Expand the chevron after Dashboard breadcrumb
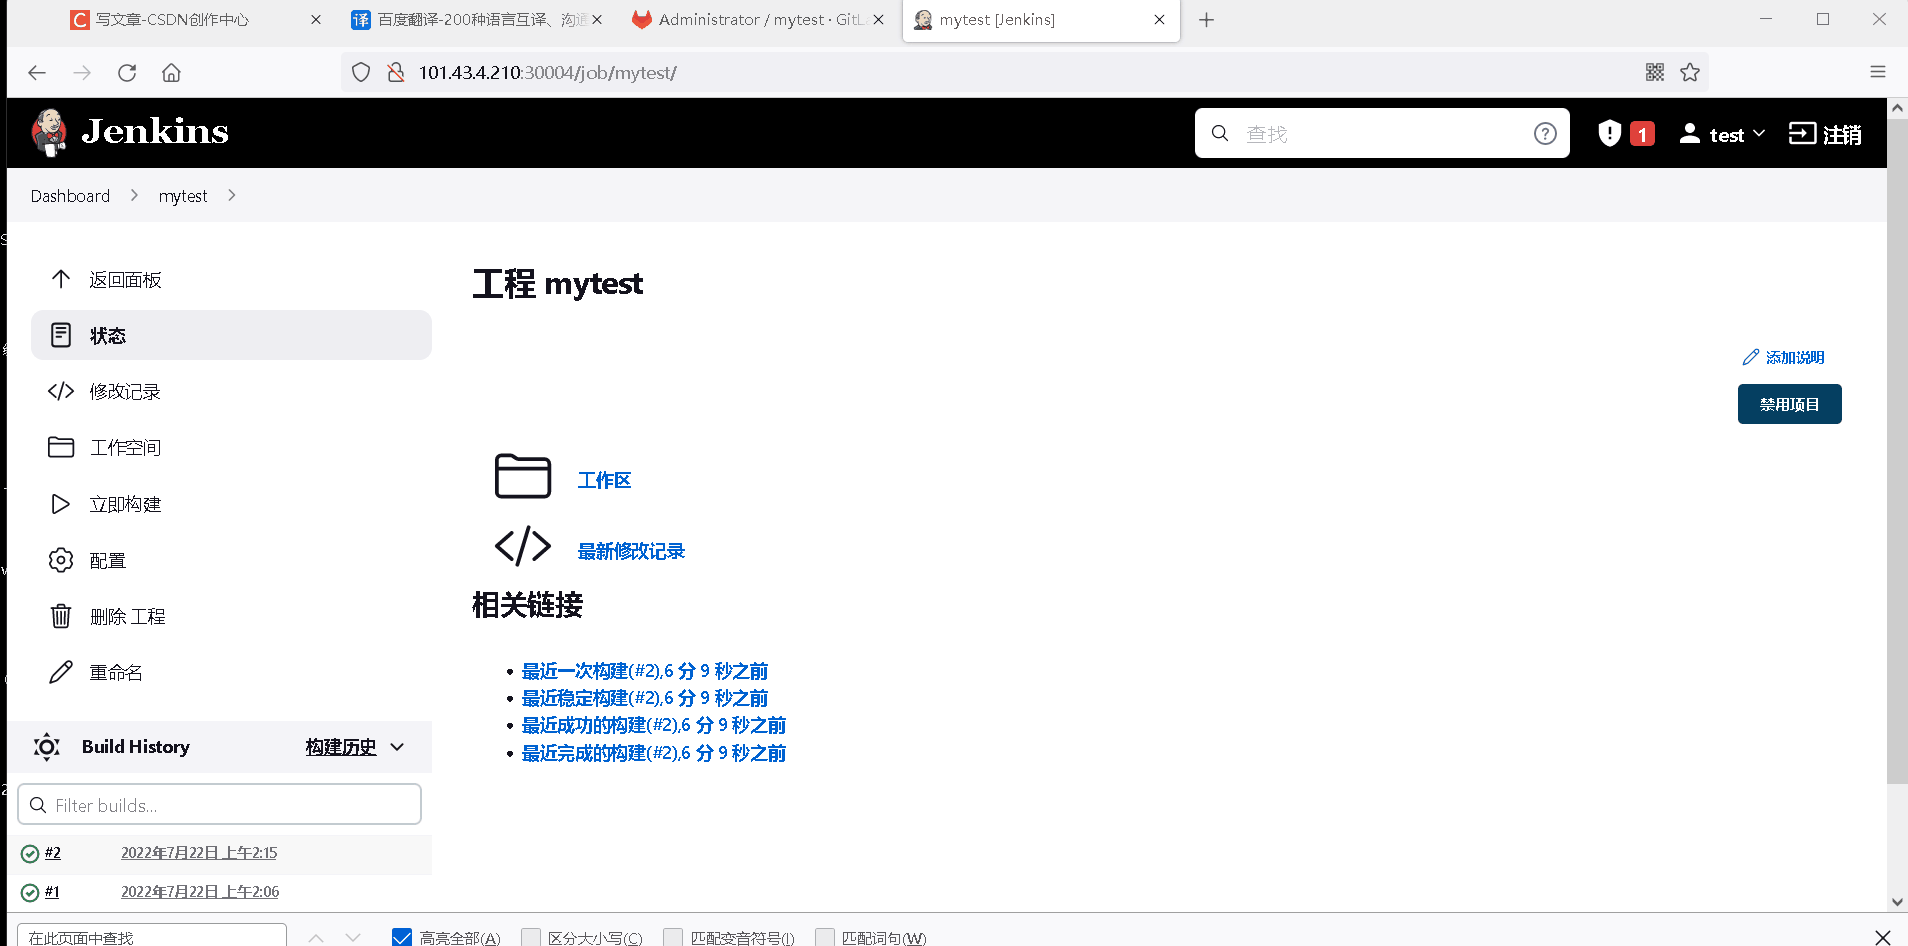This screenshot has height=946, width=1908. [134, 195]
